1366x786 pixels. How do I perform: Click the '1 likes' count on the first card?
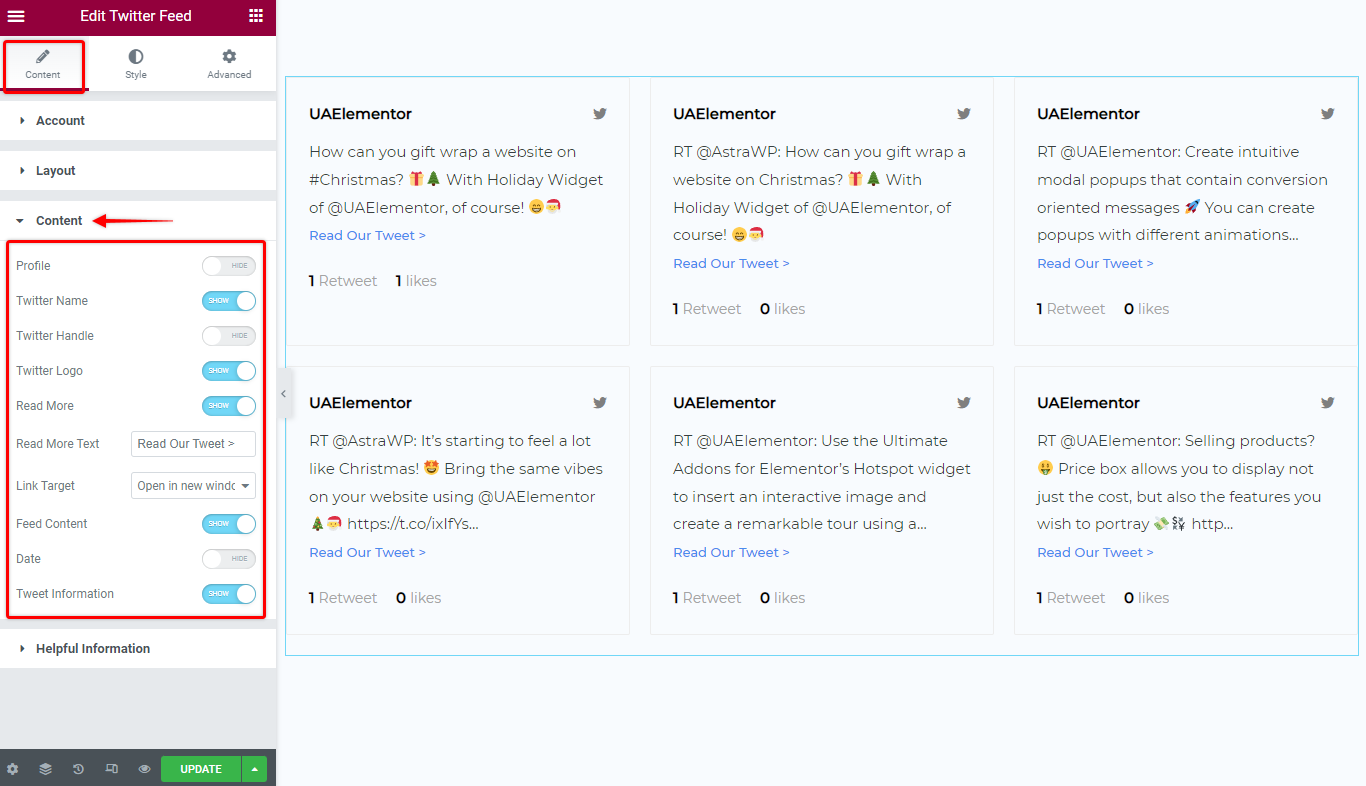point(416,281)
